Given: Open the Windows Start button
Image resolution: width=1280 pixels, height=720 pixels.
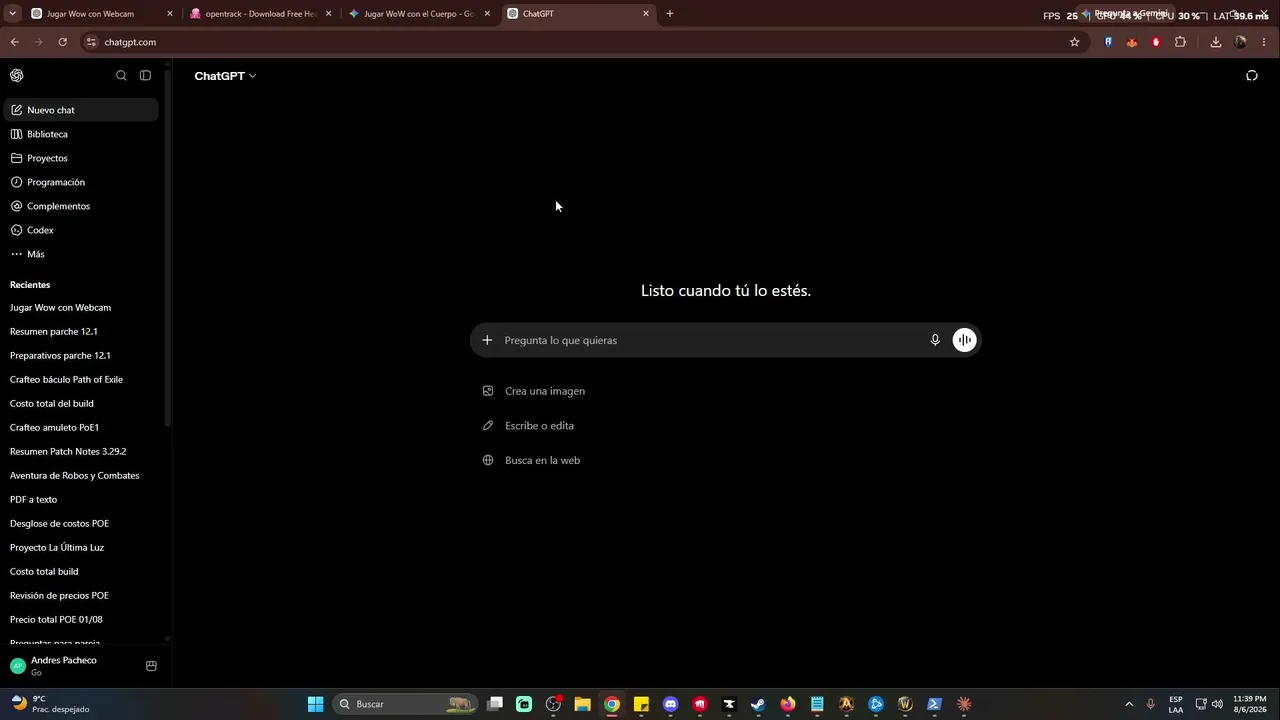Looking at the screenshot, I should point(315,704).
